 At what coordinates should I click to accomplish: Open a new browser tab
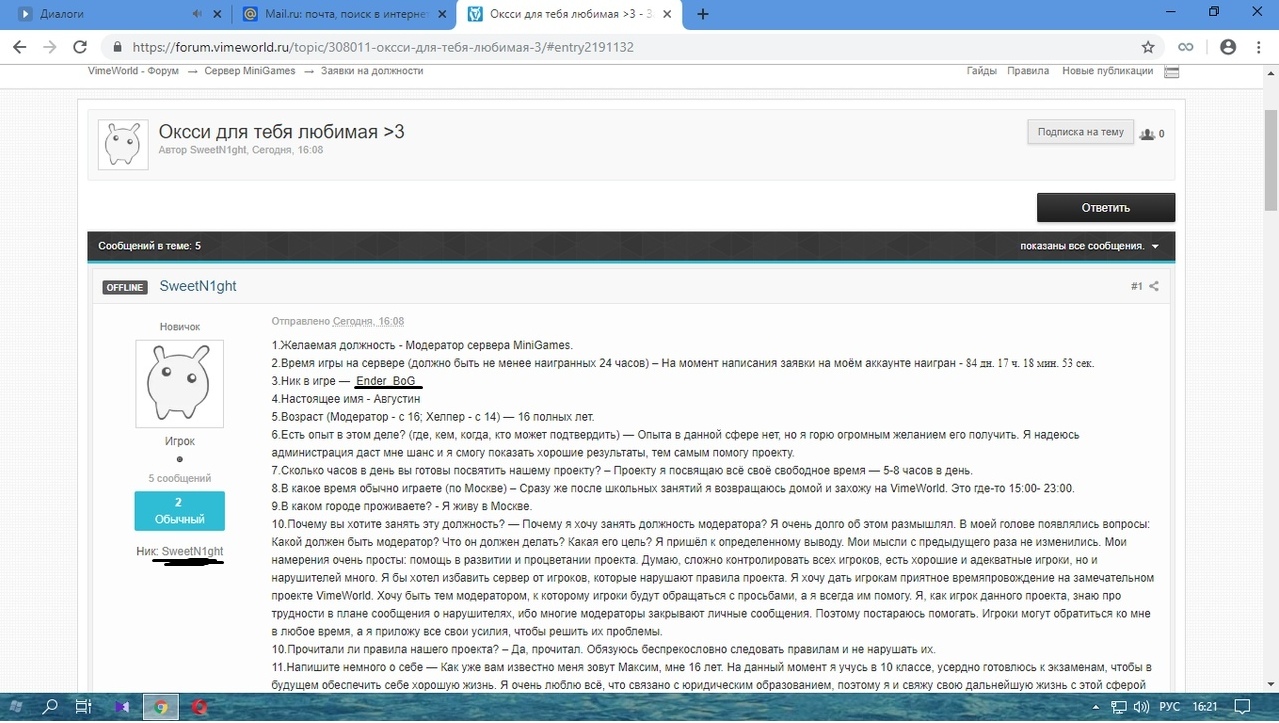click(x=703, y=14)
